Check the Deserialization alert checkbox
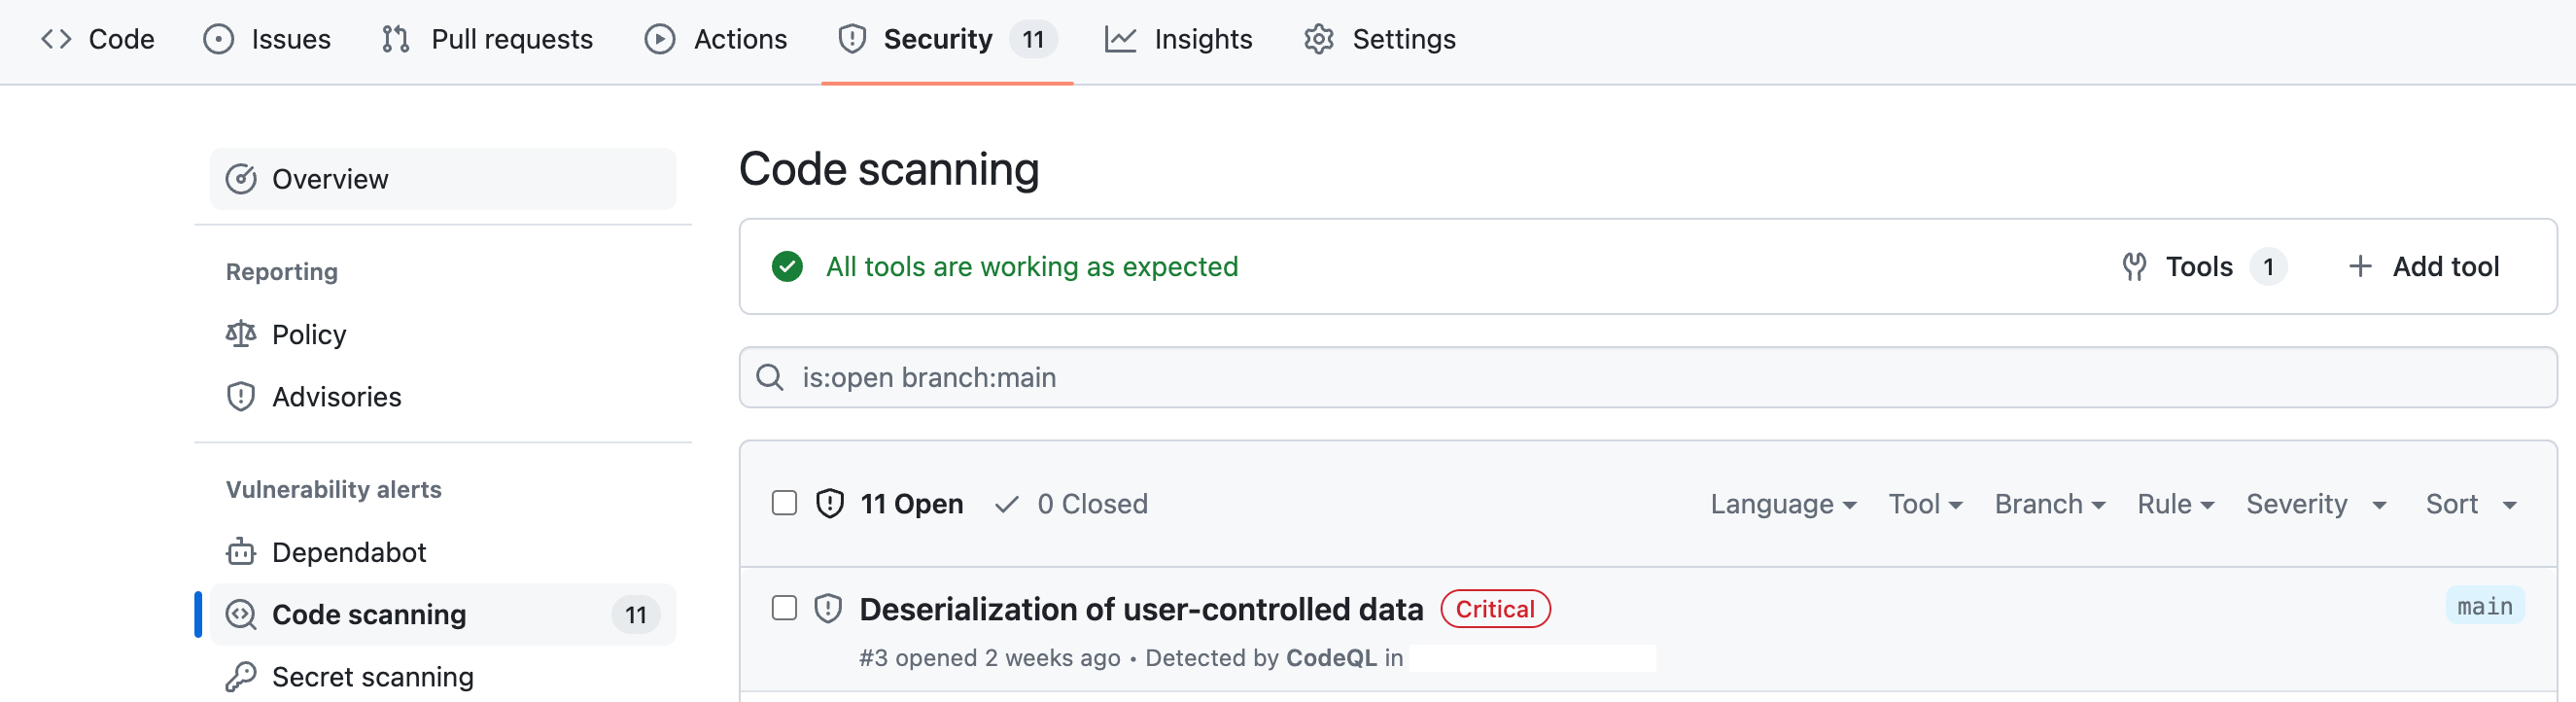Viewport: 2576px width, 702px height. (785, 608)
